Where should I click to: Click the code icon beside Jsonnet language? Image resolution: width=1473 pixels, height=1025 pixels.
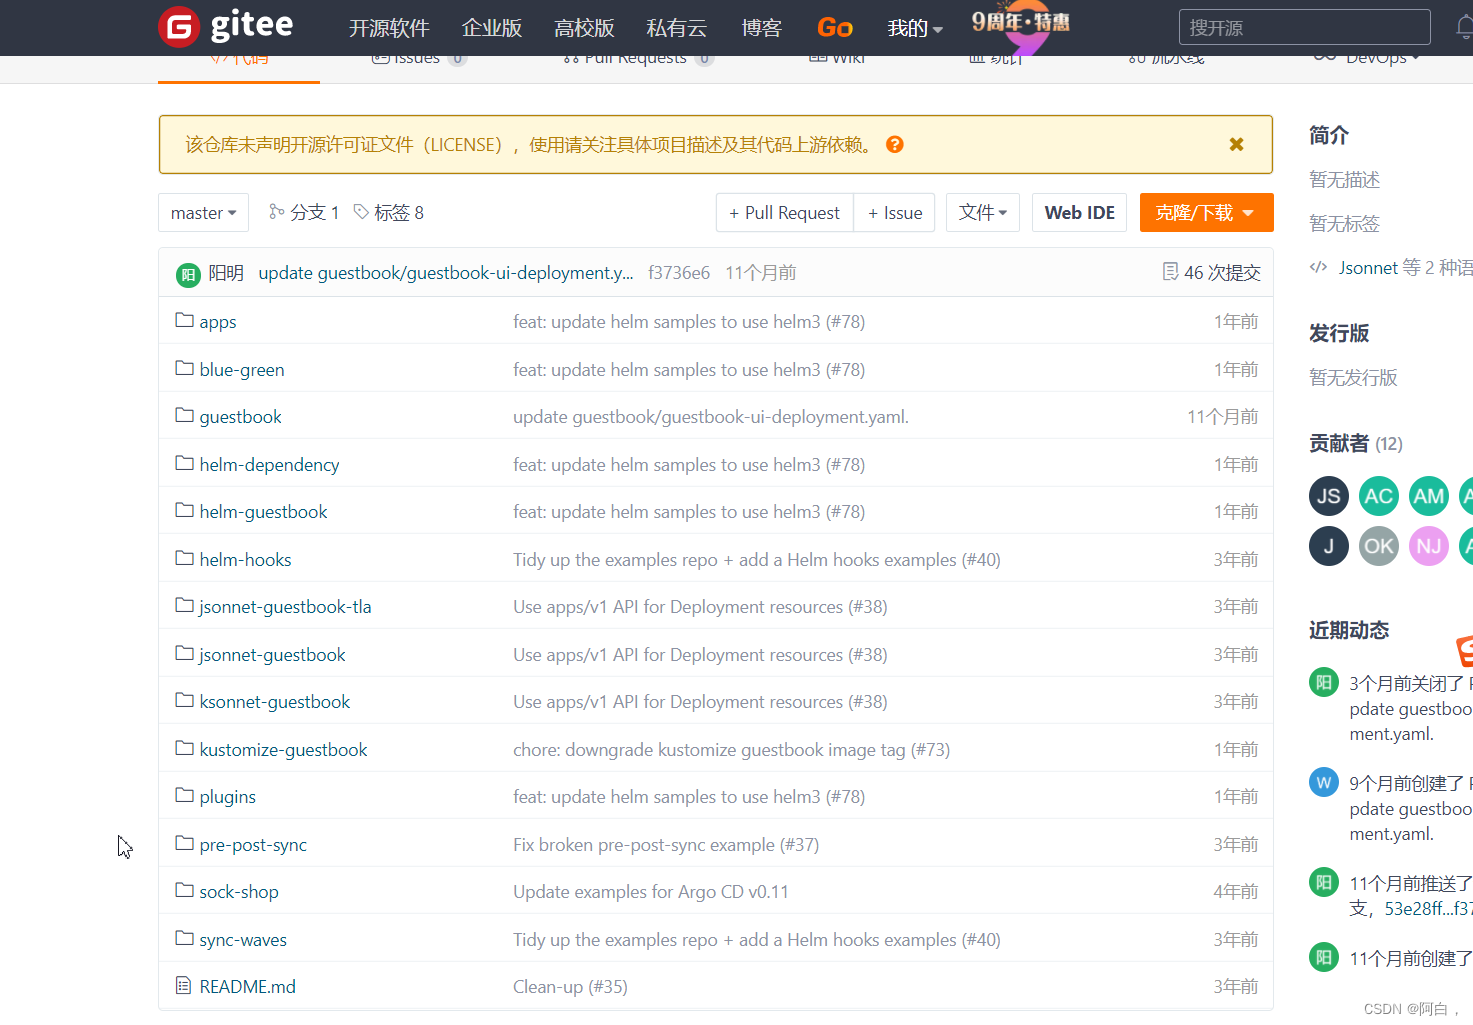[x=1319, y=267]
